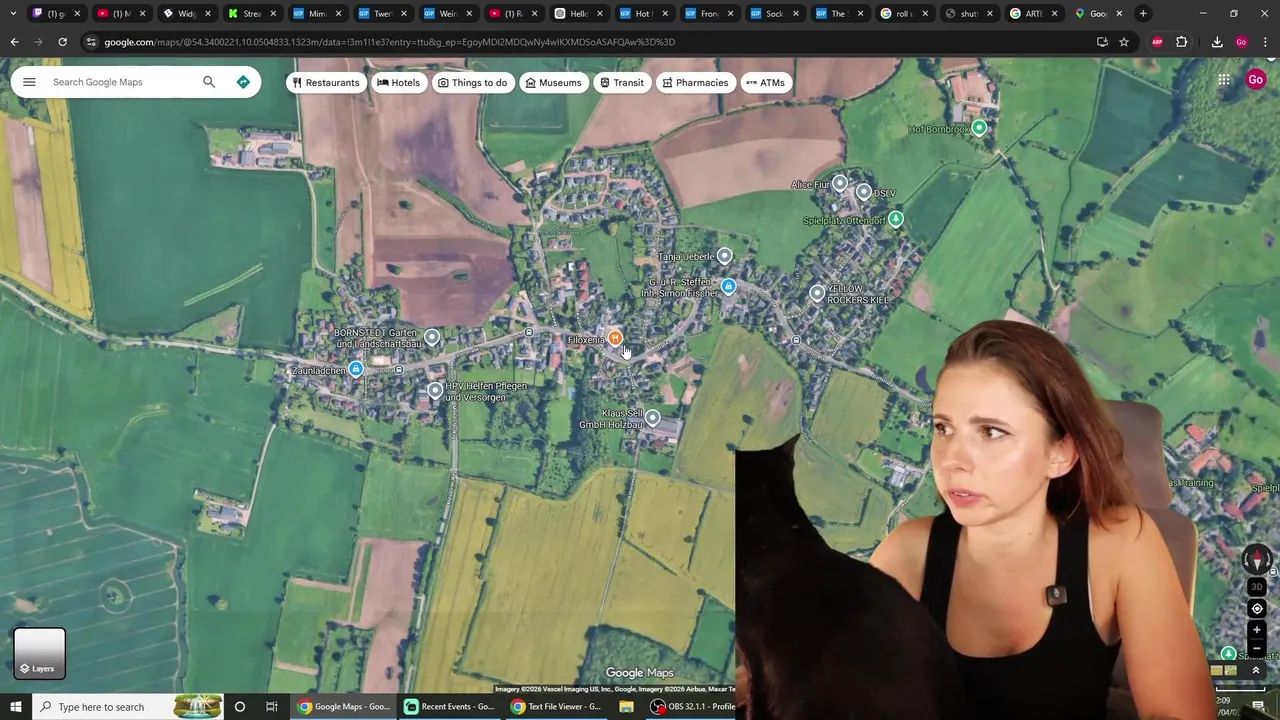The width and height of the screenshot is (1280, 720).
Task: Select the ATMs chip
Action: click(x=765, y=83)
